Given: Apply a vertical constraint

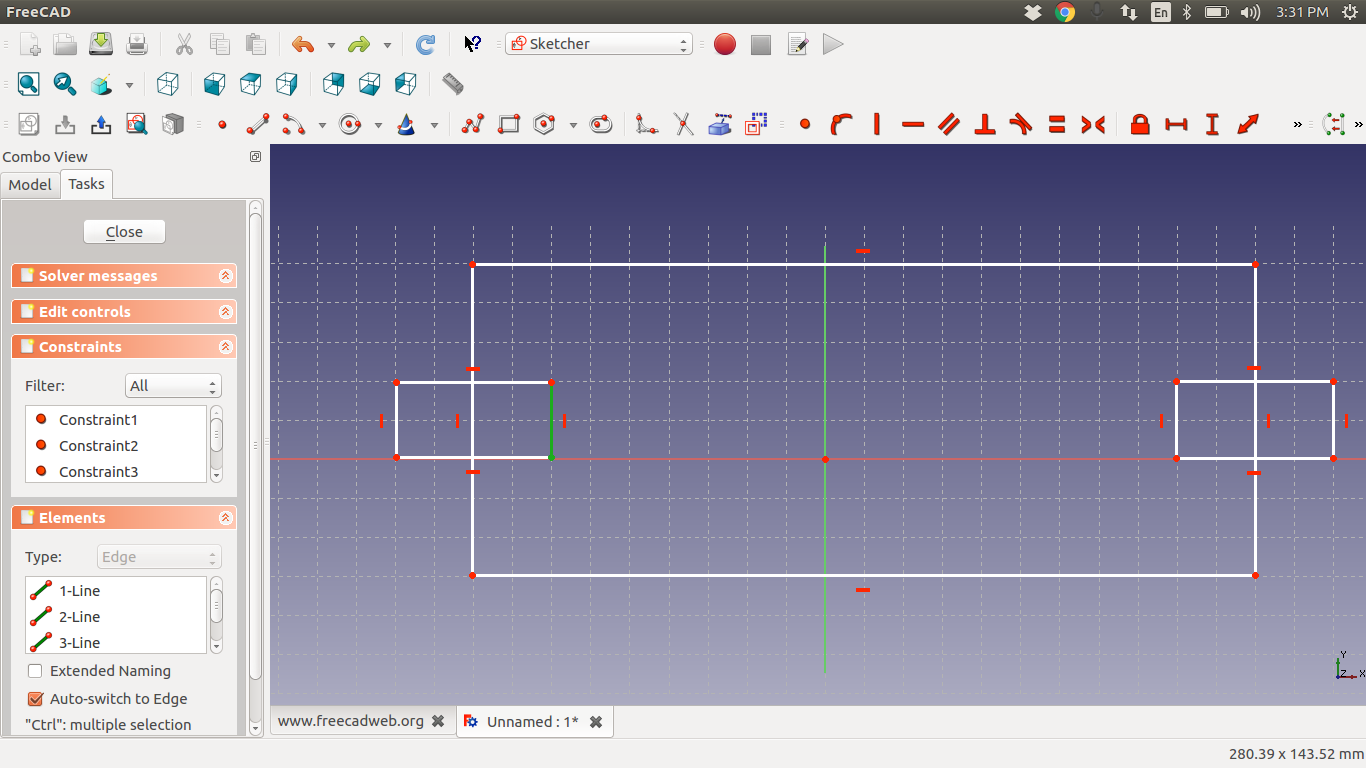Looking at the screenshot, I should [877, 124].
